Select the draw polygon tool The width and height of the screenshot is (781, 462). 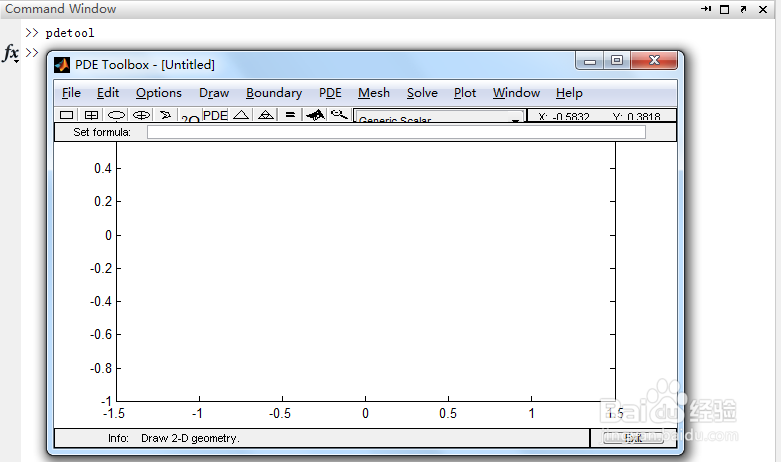tap(165, 115)
